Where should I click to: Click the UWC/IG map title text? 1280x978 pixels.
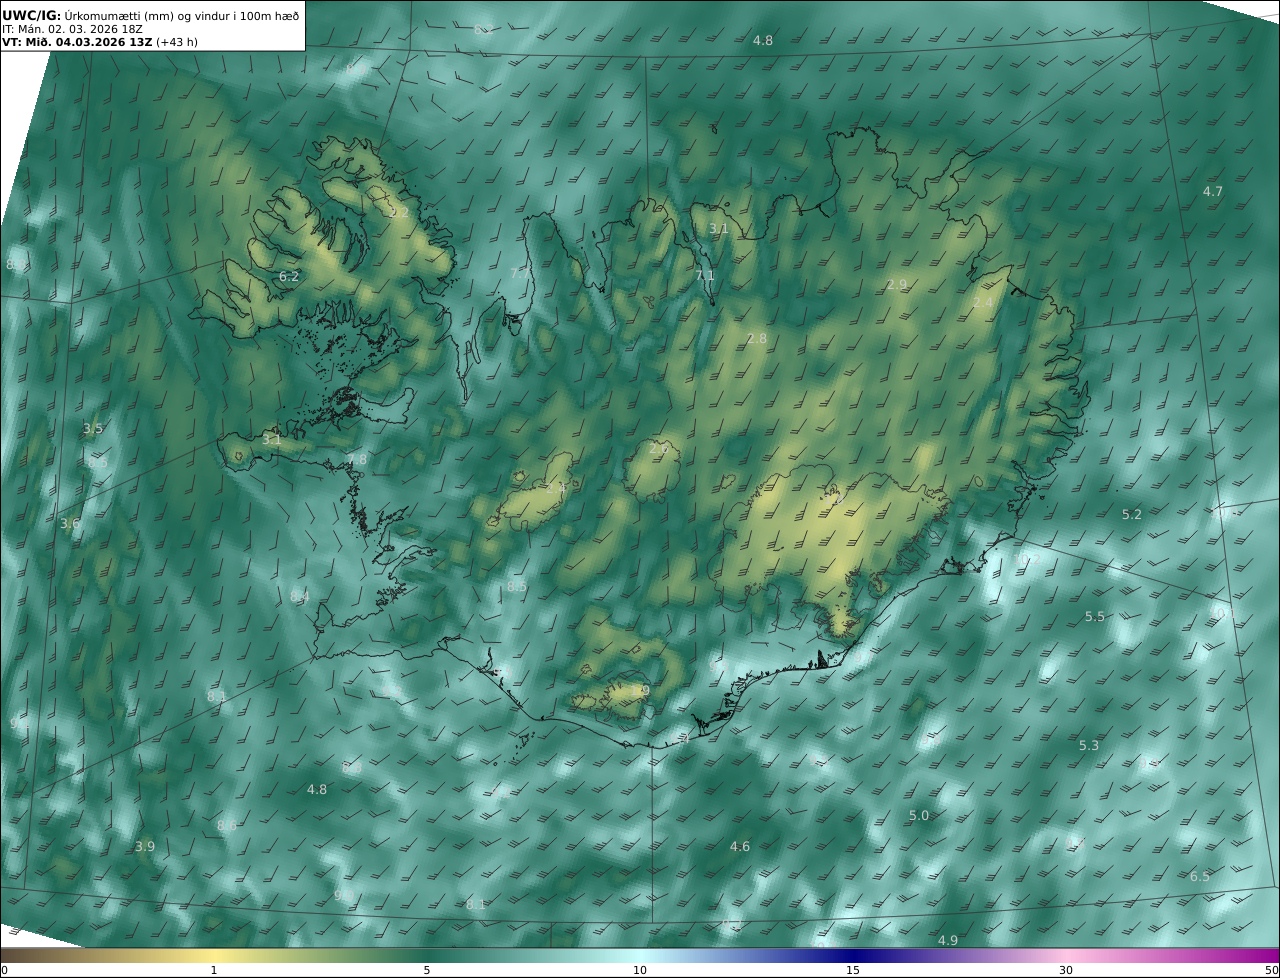152,15
